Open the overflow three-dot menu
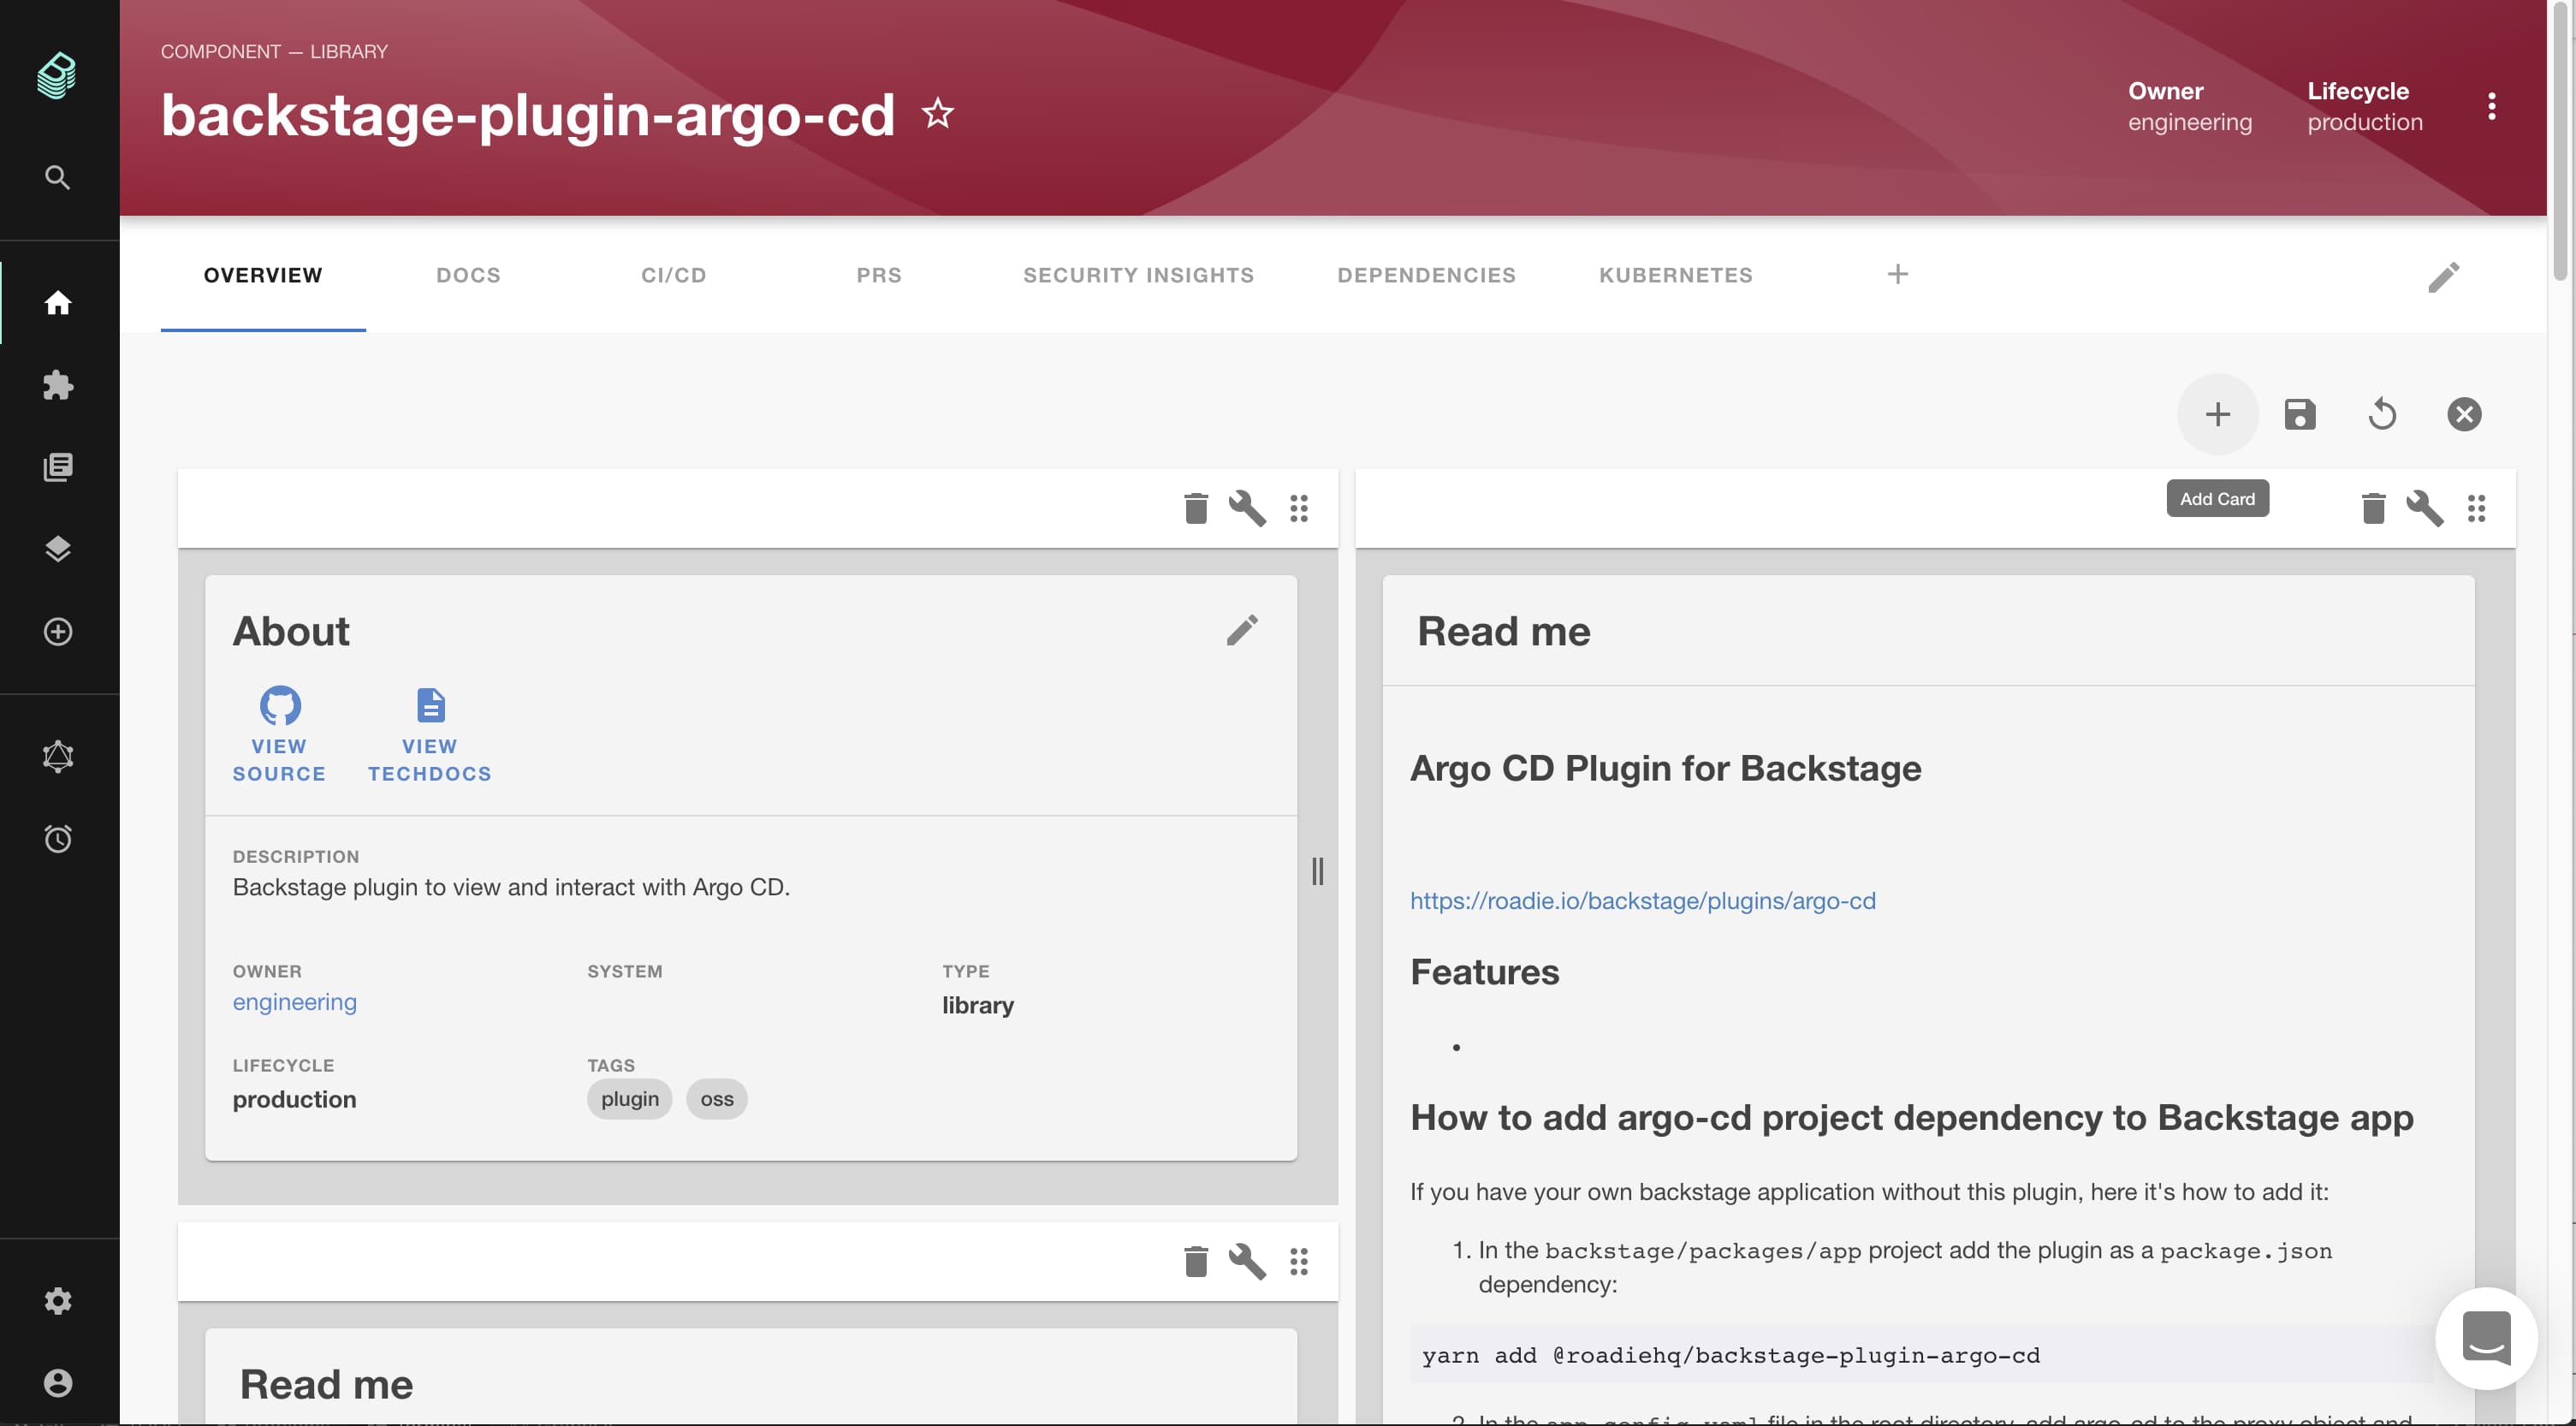This screenshot has width=2576, height=1426. [x=2491, y=108]
